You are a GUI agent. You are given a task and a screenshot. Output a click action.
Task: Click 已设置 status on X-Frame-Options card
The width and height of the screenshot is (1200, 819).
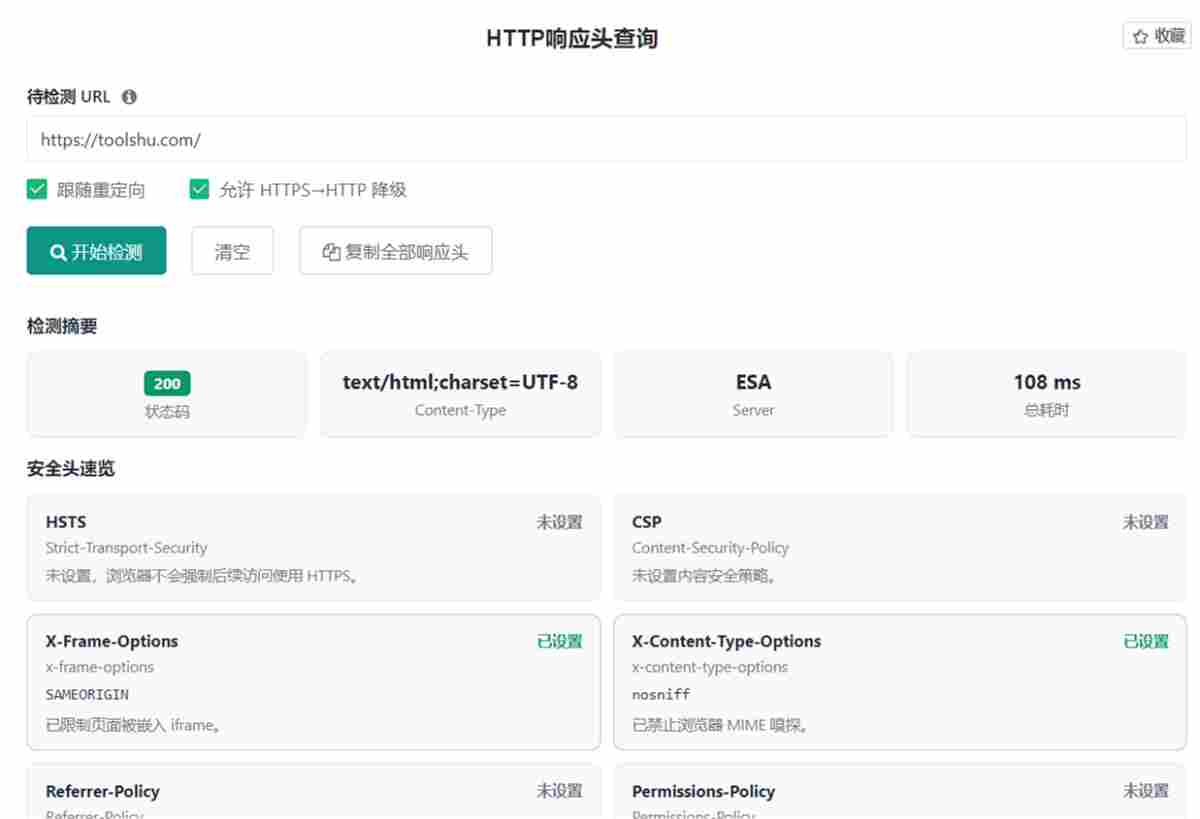(x=560, y=641)
